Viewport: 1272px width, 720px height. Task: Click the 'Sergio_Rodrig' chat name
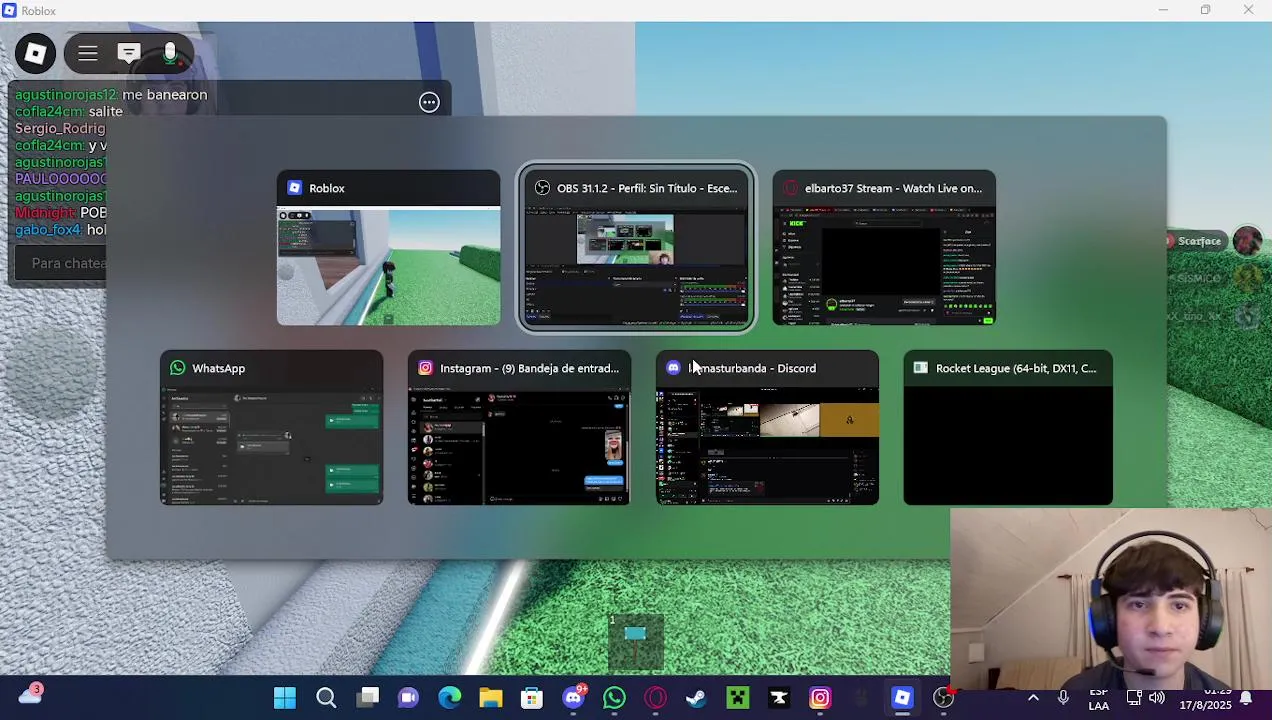coord(60,129)
